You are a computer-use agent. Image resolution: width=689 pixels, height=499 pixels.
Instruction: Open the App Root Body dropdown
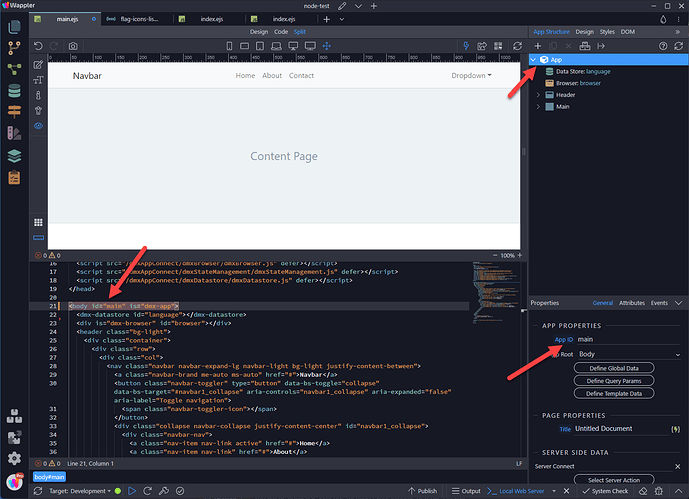coord(628,354)
